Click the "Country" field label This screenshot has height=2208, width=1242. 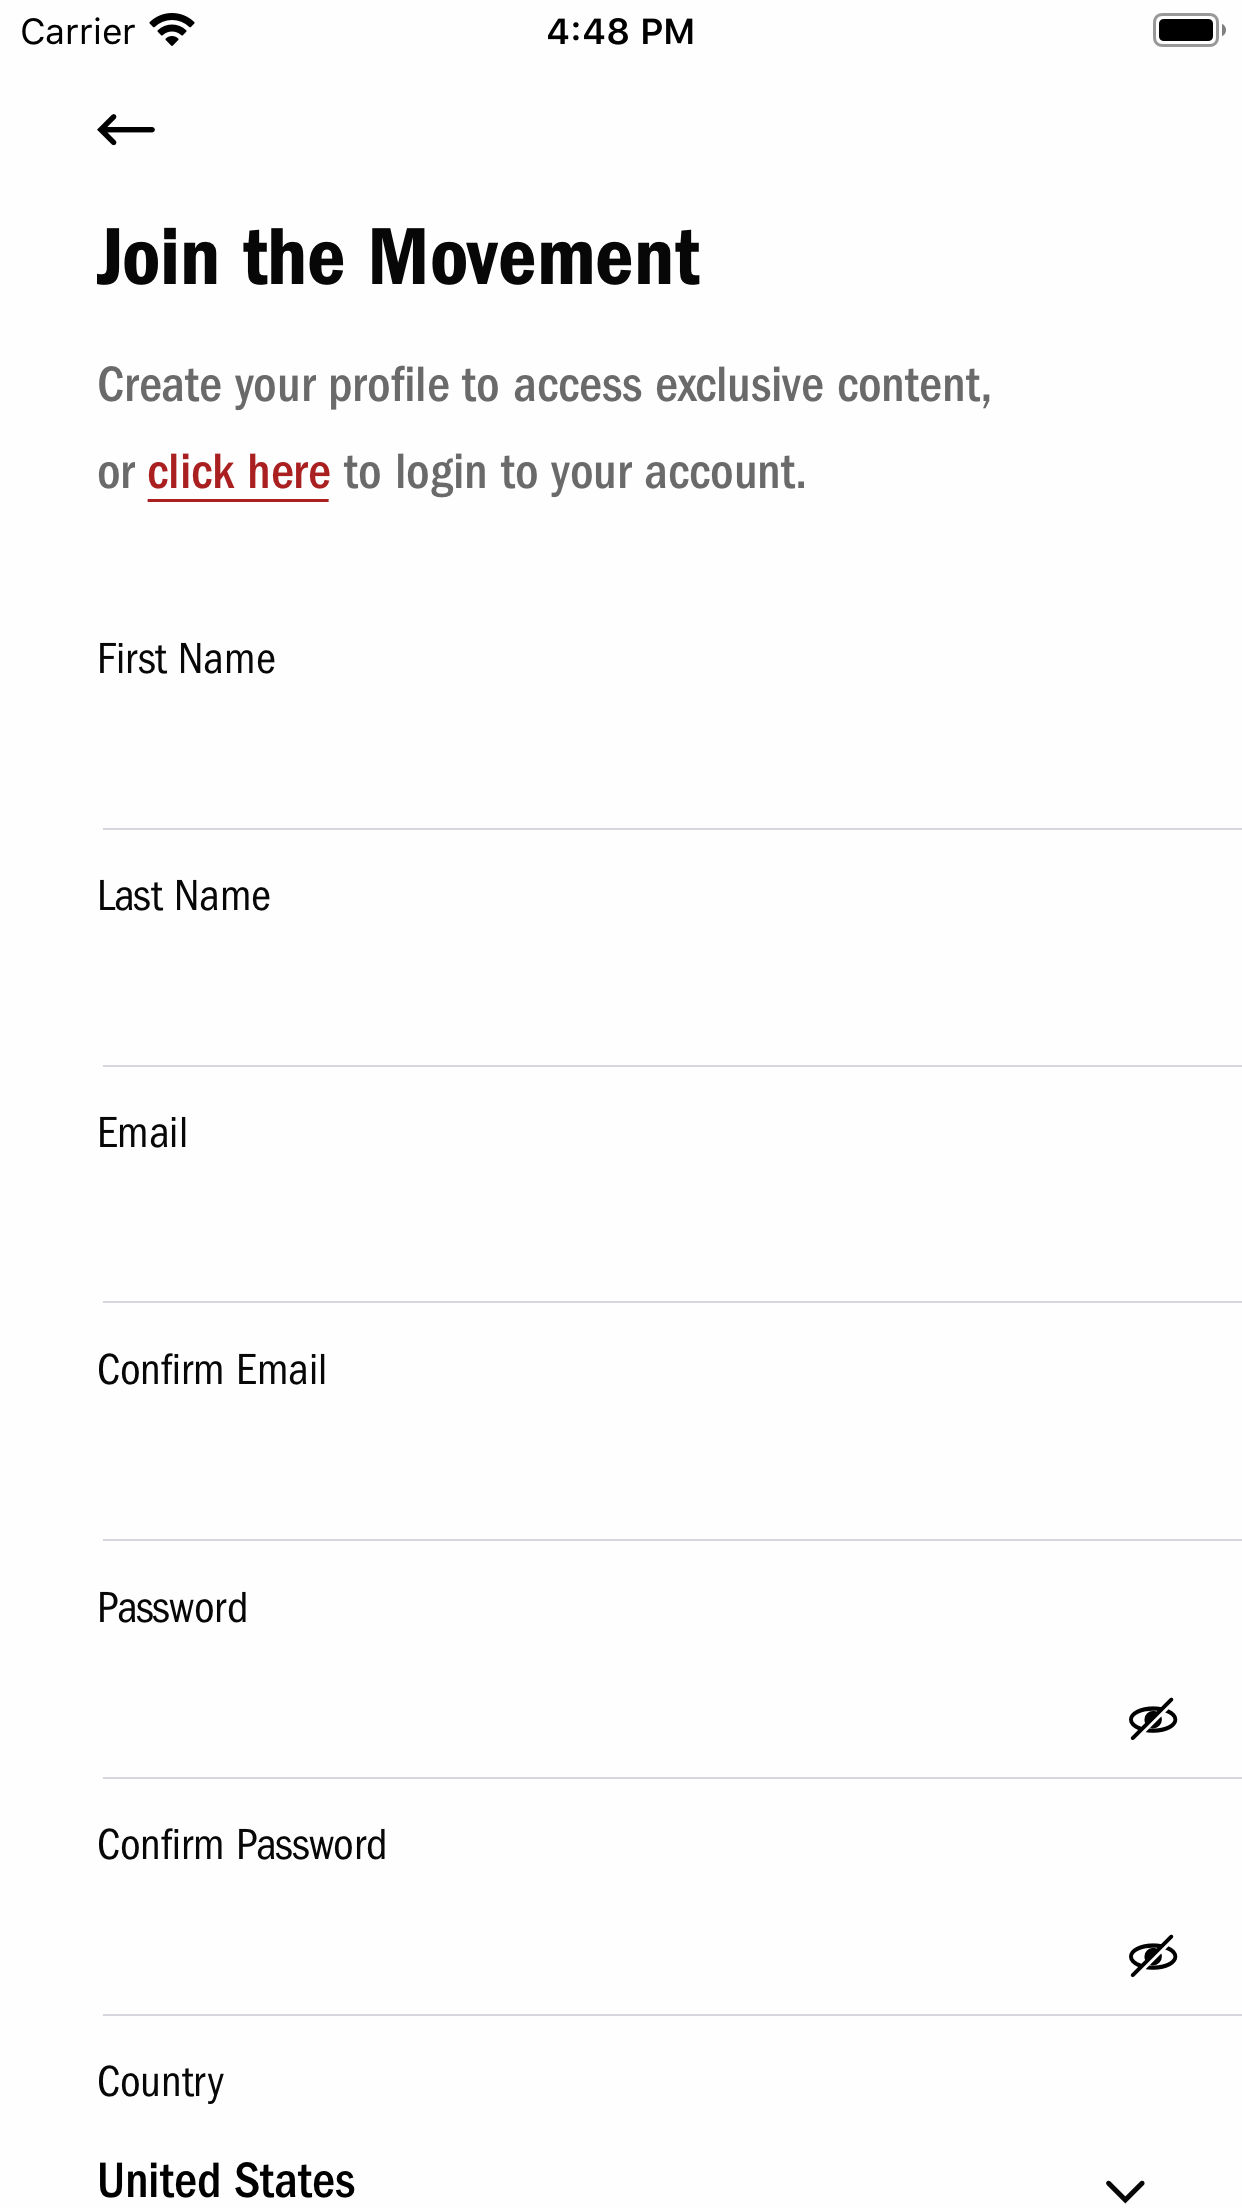[x=161, y=2083]
